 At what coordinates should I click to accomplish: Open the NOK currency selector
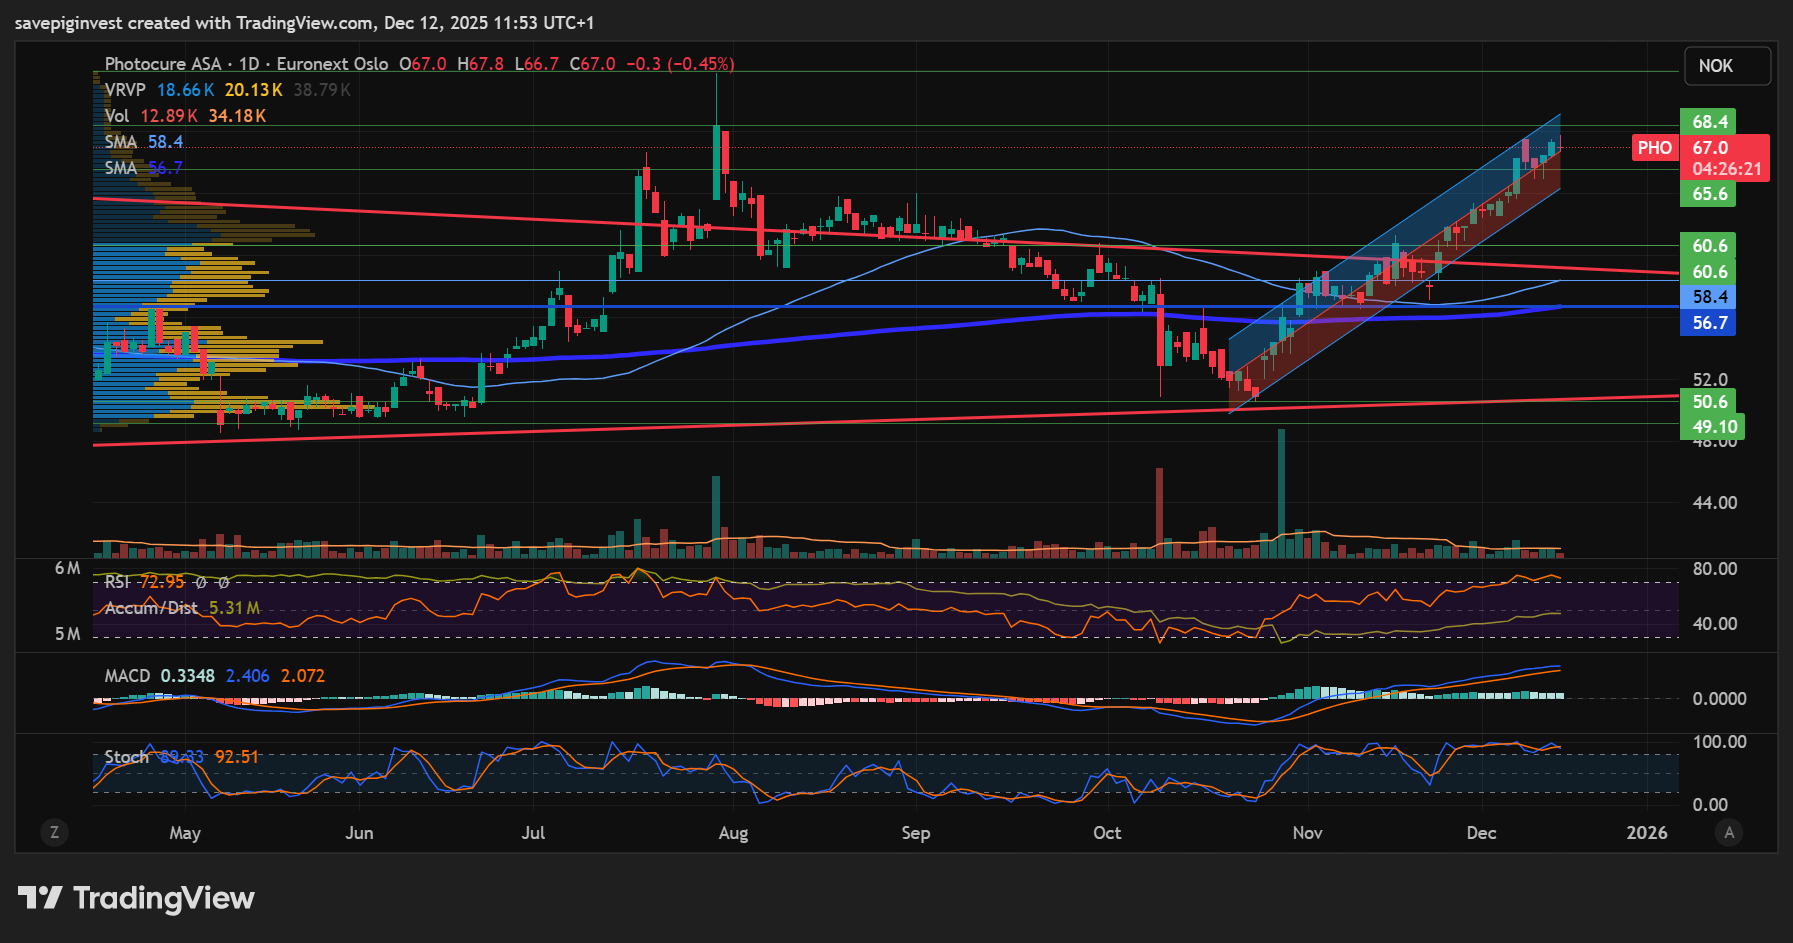click(x=1726, y=66)
